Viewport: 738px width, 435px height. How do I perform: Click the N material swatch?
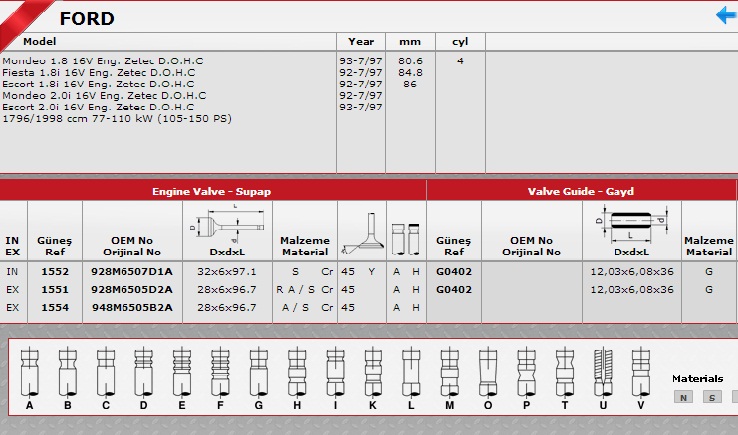[x=683, y=397]
